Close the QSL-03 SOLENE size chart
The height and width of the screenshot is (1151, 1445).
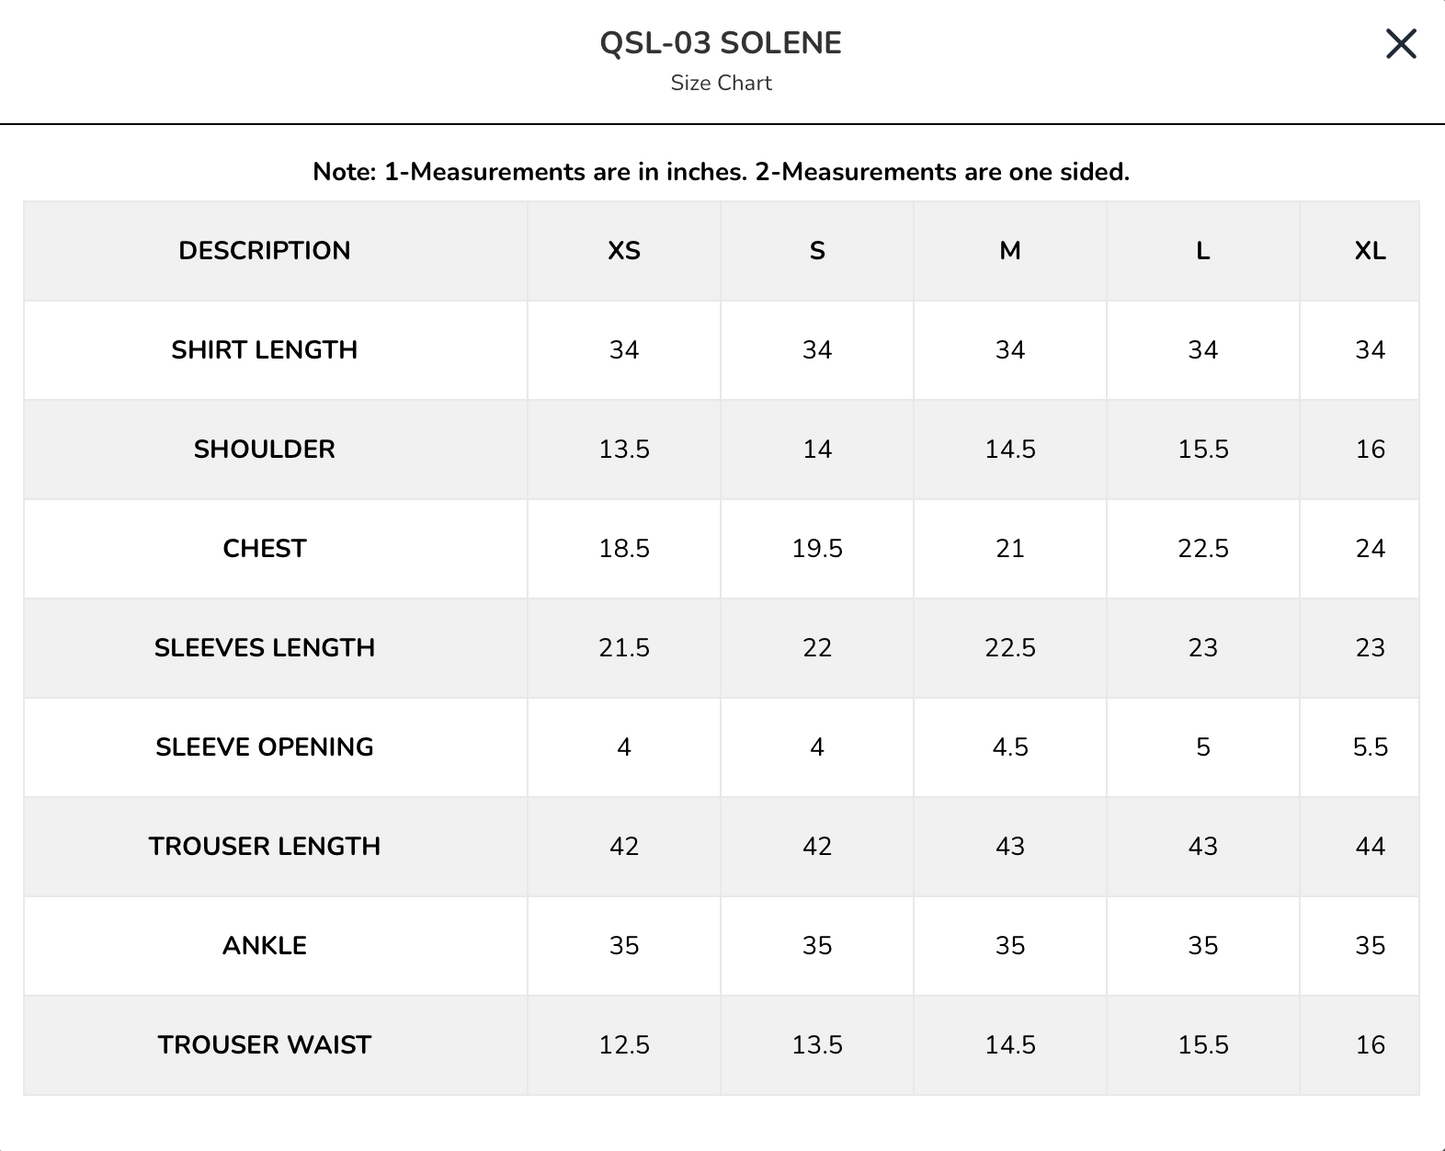[x=1400, y=44]
